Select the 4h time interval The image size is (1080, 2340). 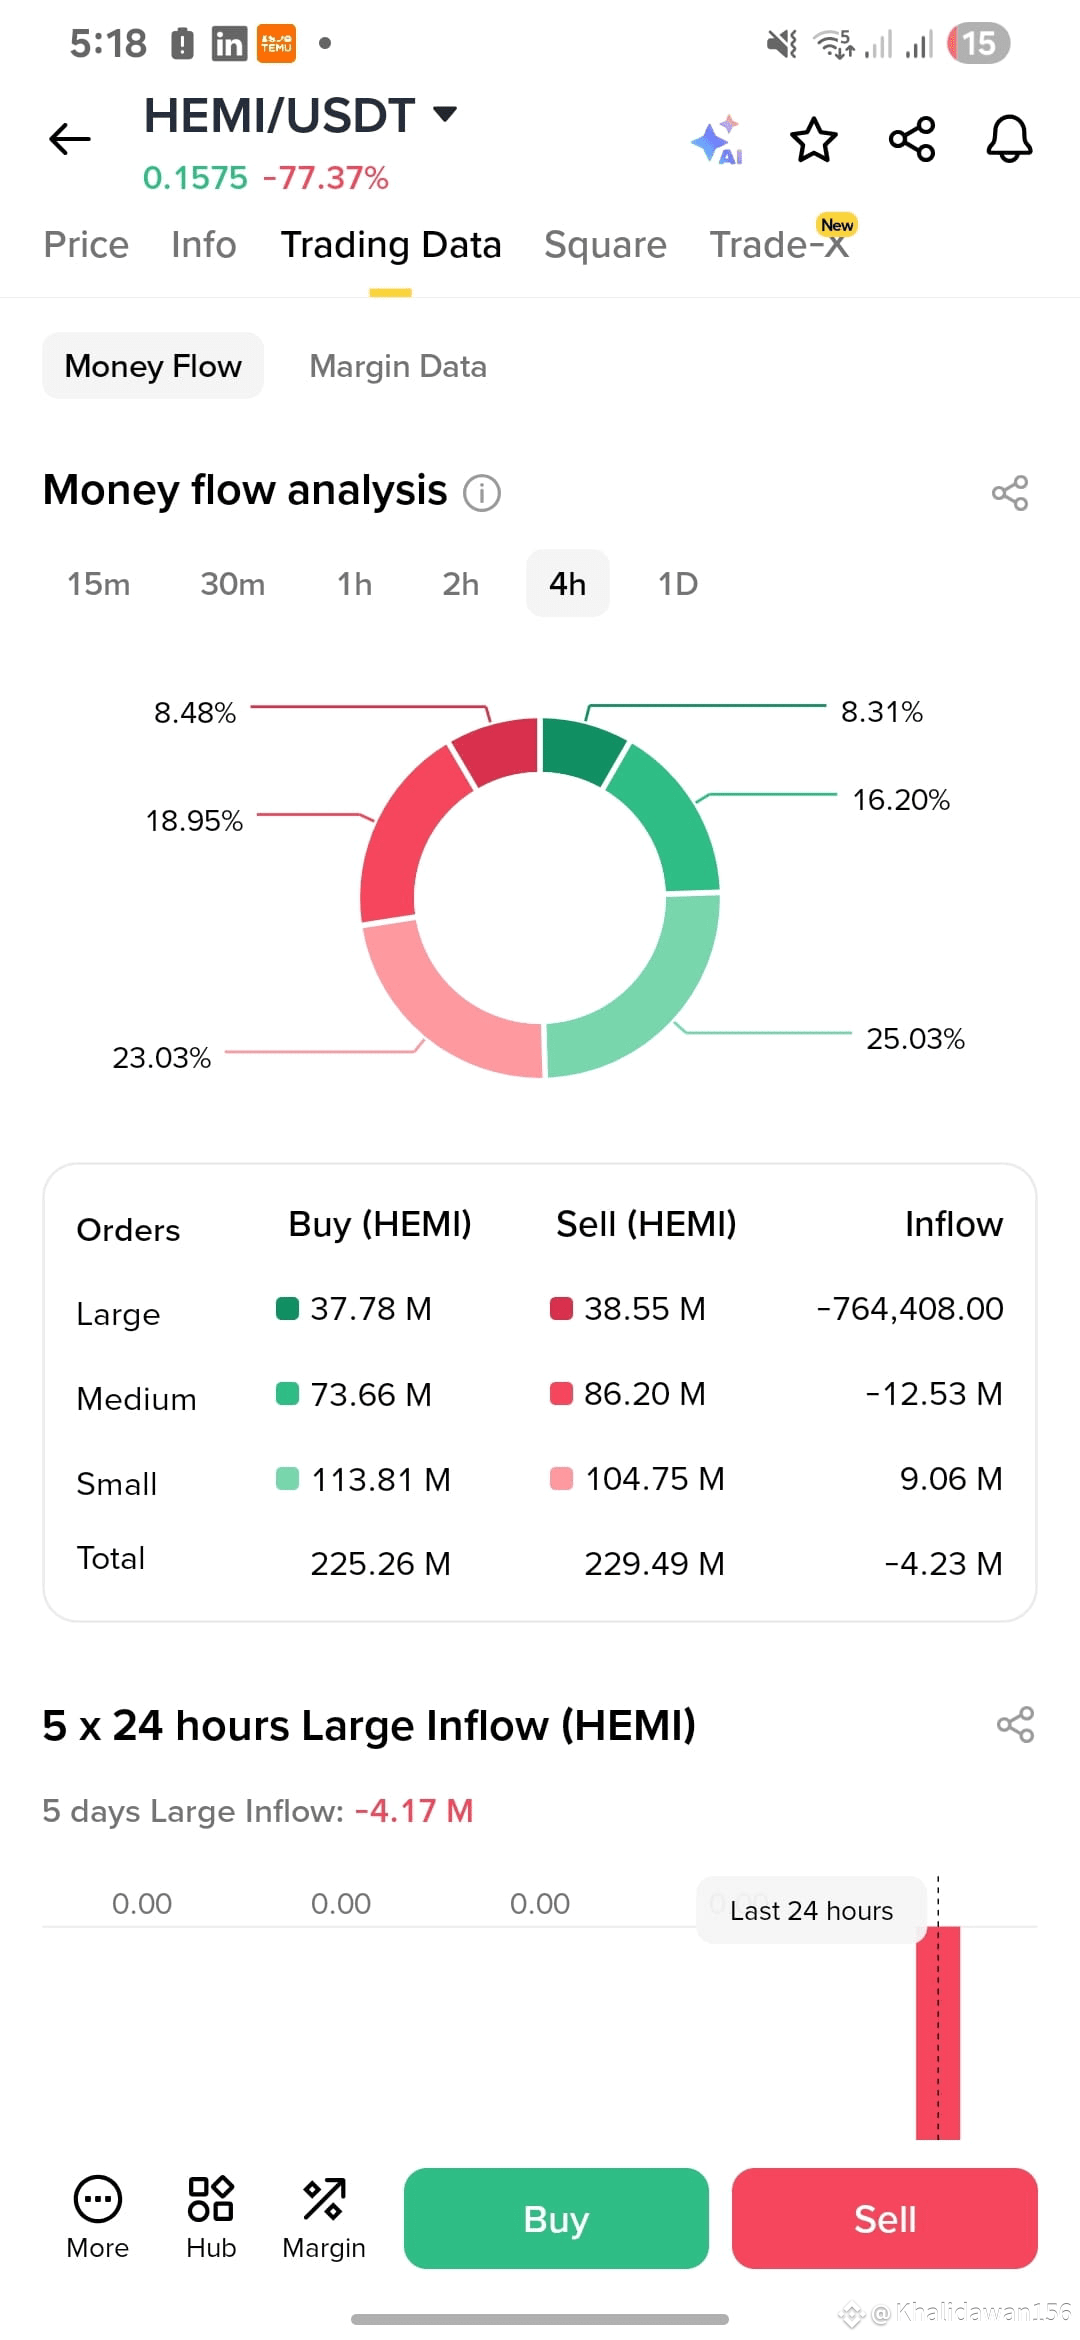pyautogui.click(x=568, y=583)
